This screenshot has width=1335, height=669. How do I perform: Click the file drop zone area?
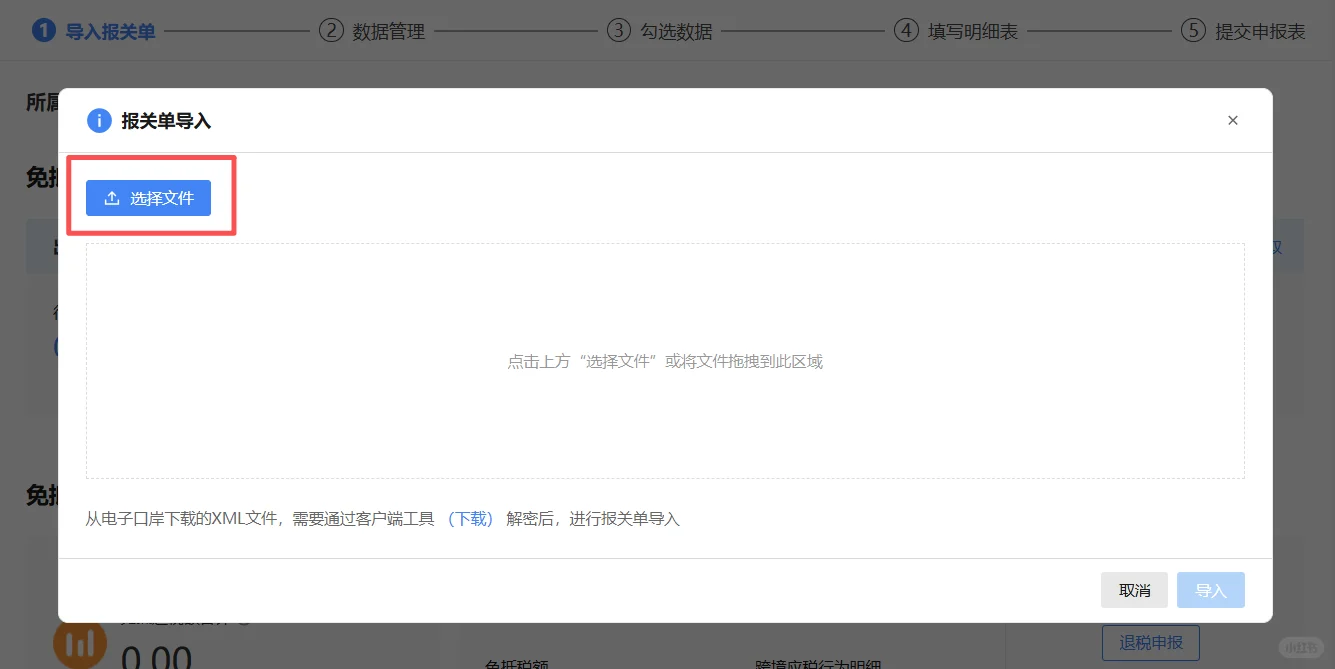click(665, 361)
